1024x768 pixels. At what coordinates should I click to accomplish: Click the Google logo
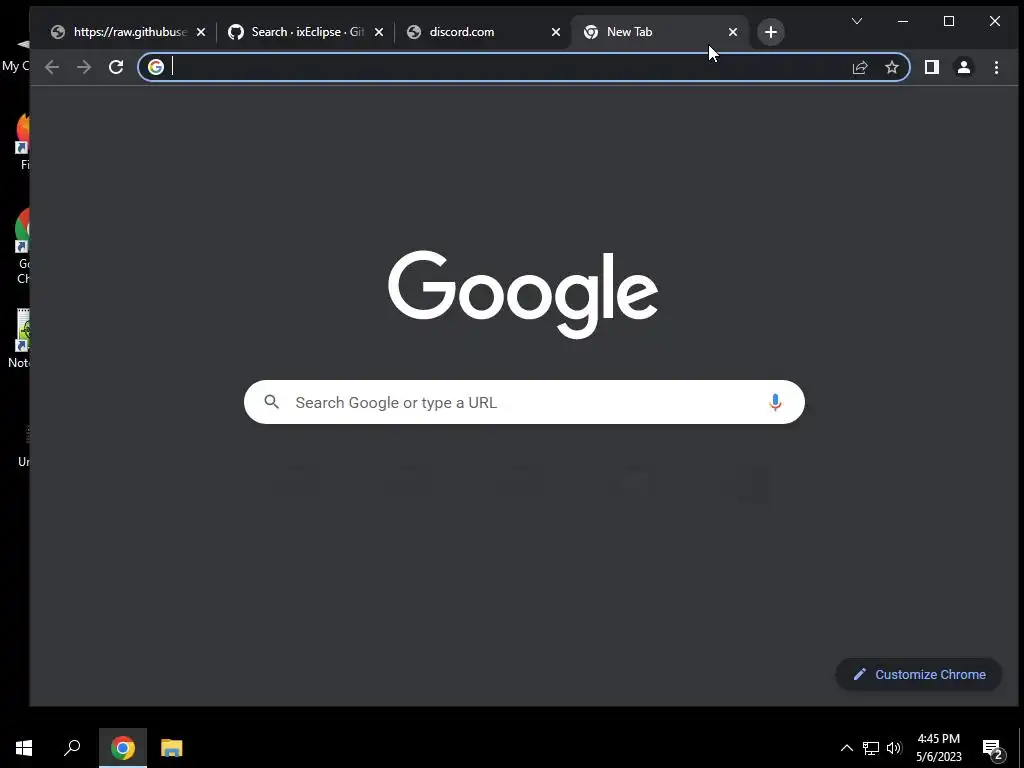(523, 293)
